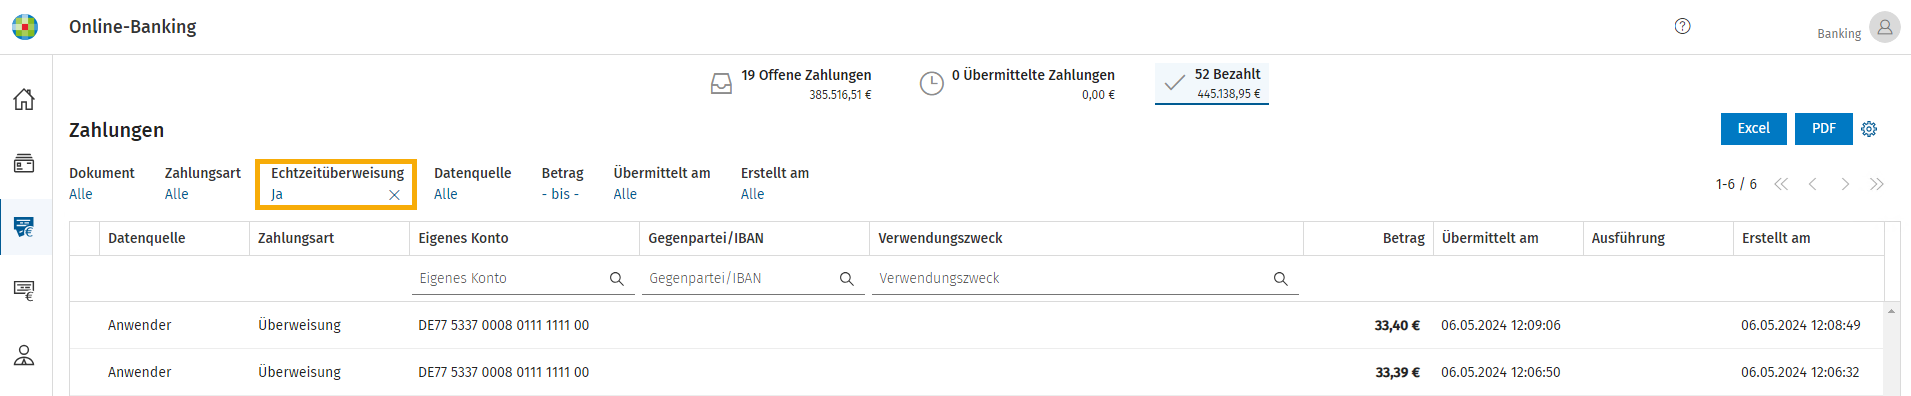Click search icon in Gegenpartei/IBAN field
This screenshot has width=1911, height=396.
click(846, 279)
